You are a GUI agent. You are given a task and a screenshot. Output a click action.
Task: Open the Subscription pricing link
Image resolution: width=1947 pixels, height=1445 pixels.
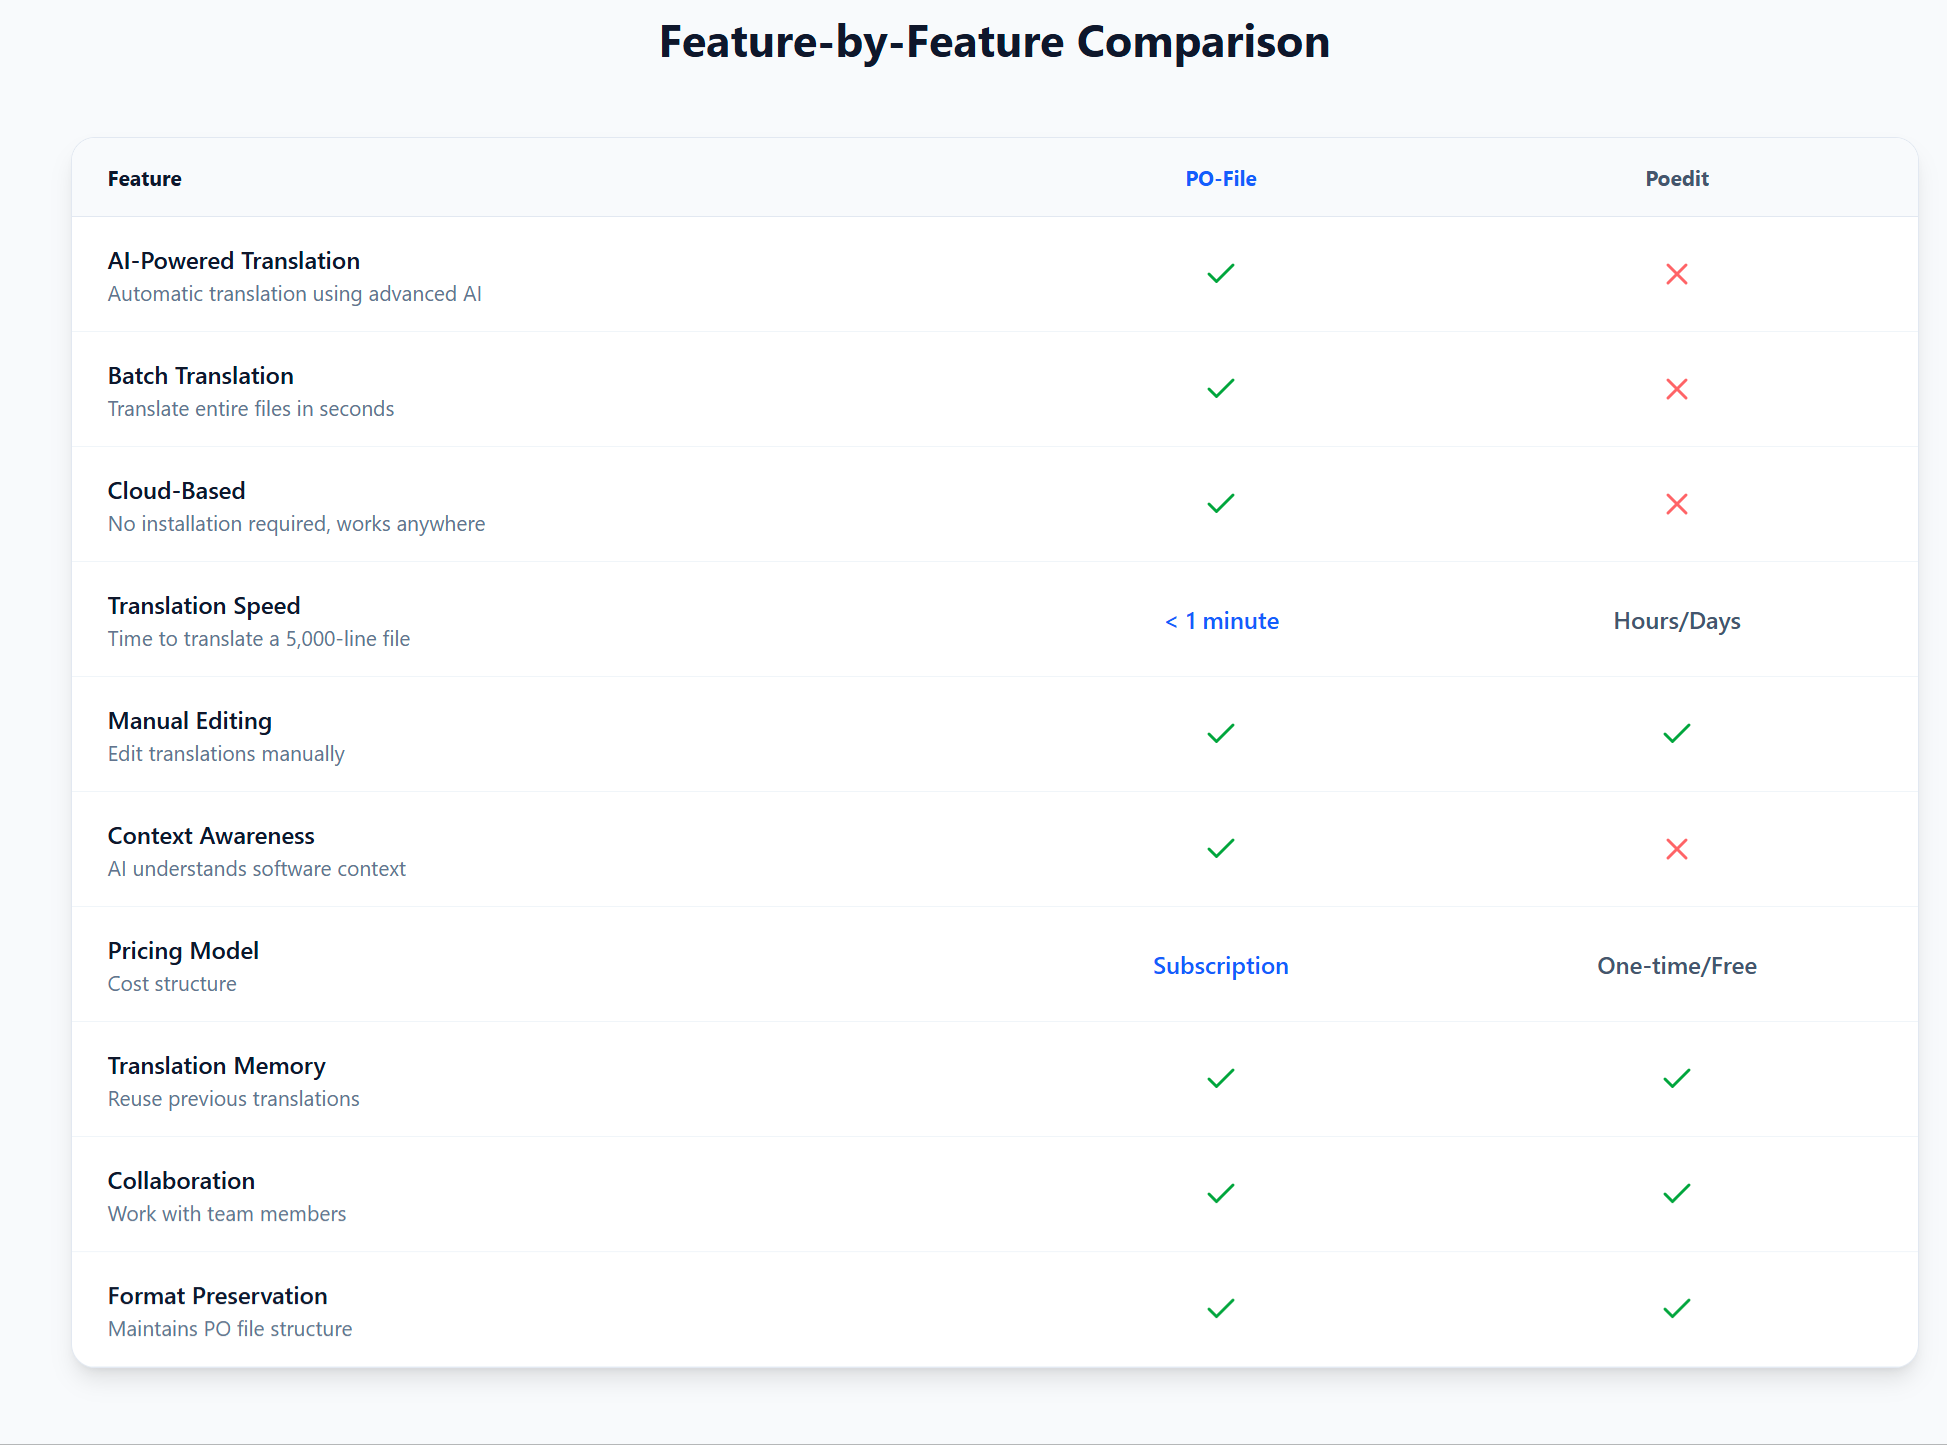tap(1220, 965)
